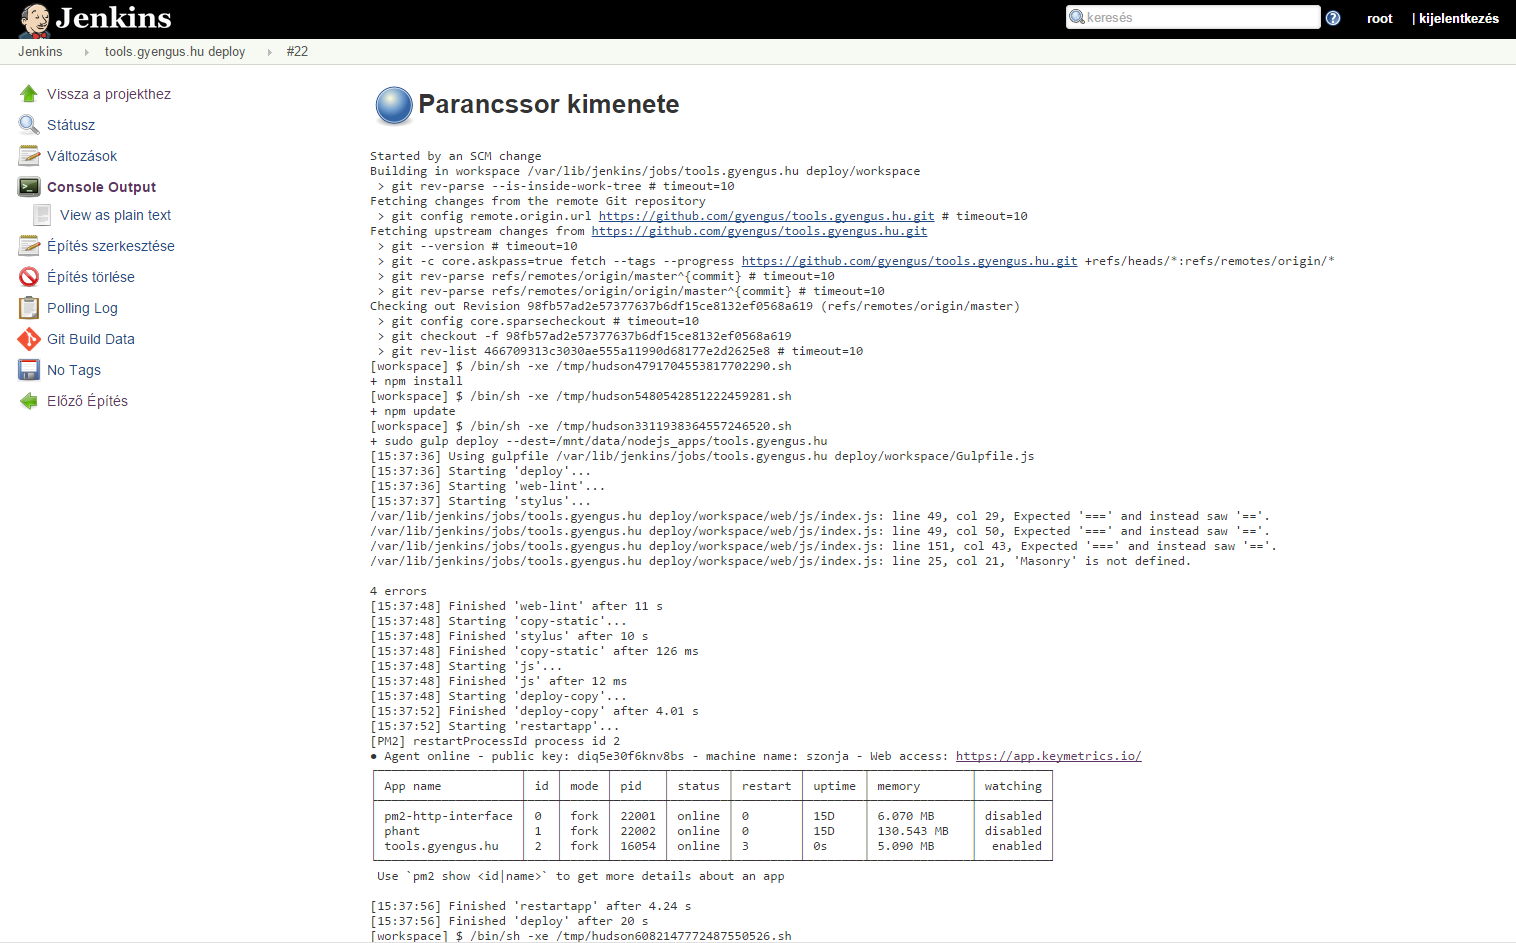
Task: Expand breadcrumb arrow after Jenkins
Action: 86,52
